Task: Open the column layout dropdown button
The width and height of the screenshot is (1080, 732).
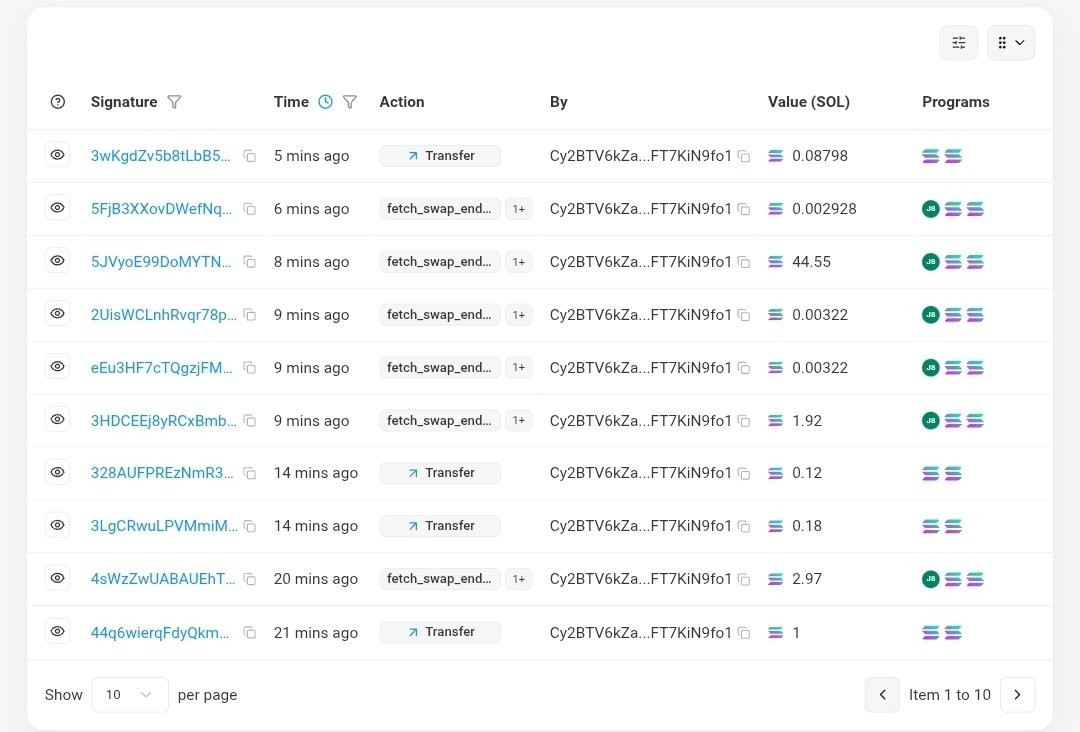Action: (1010, 43)
